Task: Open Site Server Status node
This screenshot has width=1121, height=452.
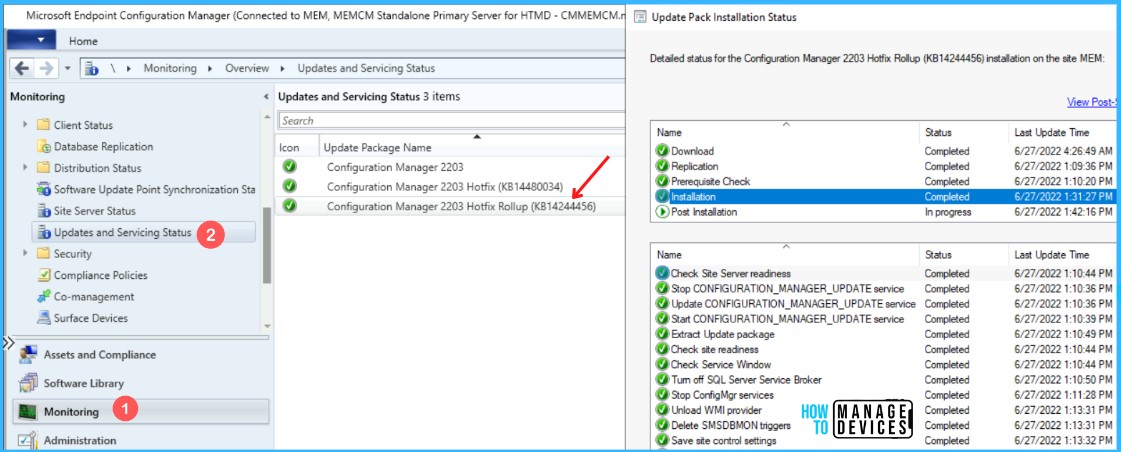Action: [95, 211]
